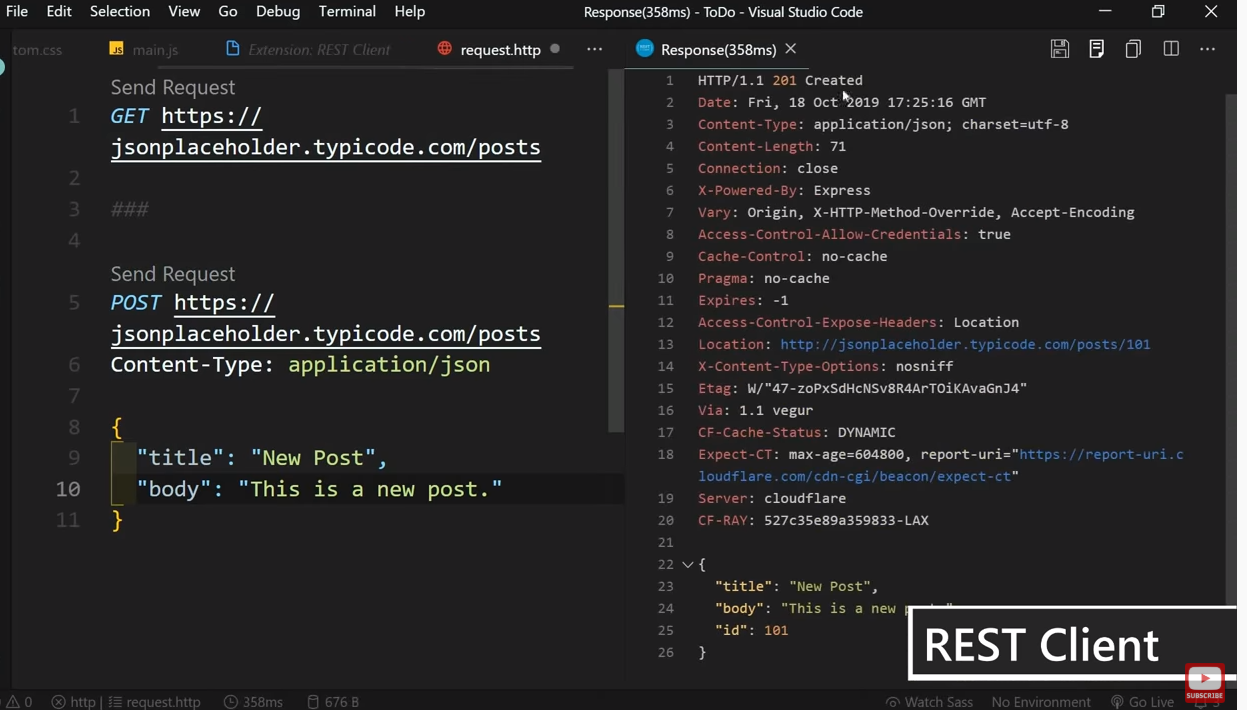The width and height of the screenshot is (1247, 710).
Task: Switch to Extension: REST Client tab
Action: tap(310, 49)
